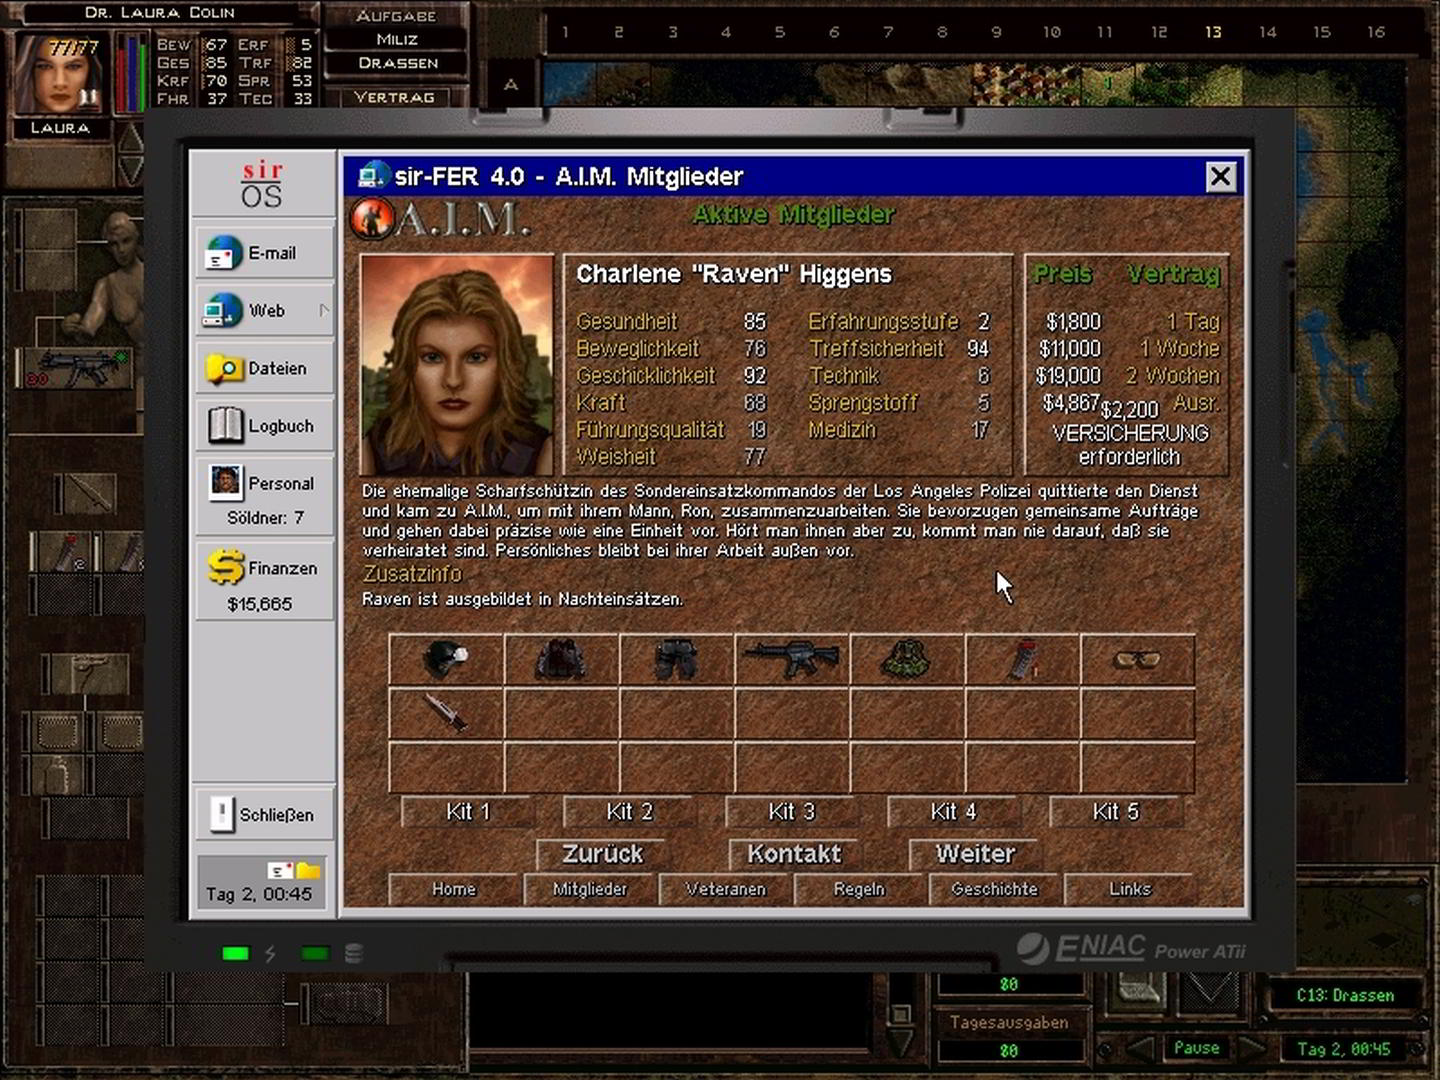Click Raven's portrait picture
The width and height of the screenshot is (1440, 1080).
pyautogui.click(x=456, y=365)
